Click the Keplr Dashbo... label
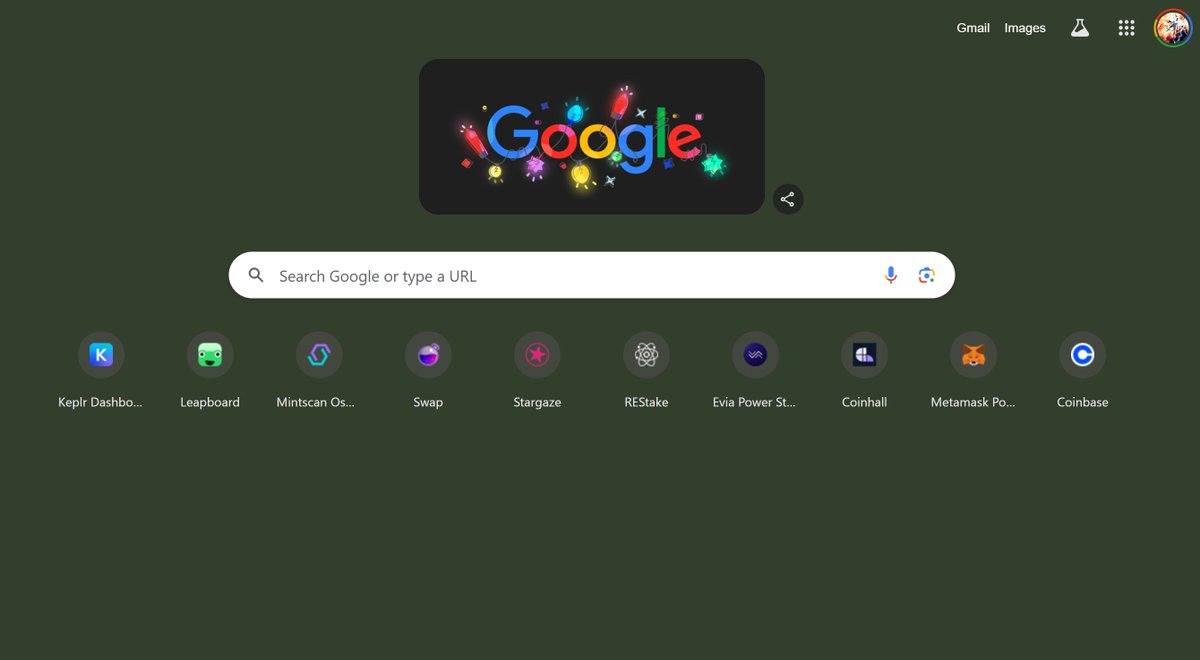Viewport: 1200px width, 660px height. (101, 402)
